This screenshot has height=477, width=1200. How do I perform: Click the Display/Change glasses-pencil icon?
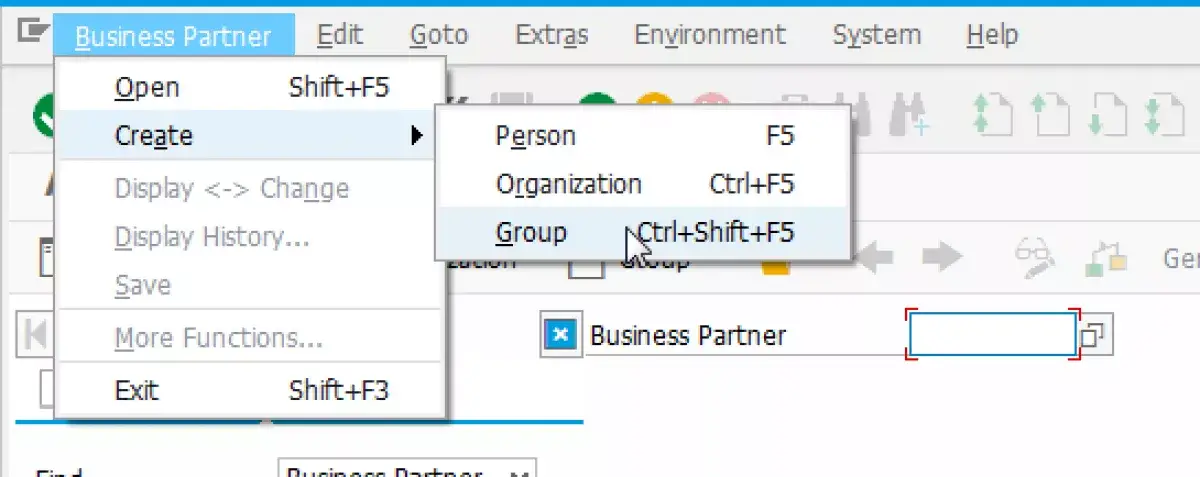[x=1034, y=258]
